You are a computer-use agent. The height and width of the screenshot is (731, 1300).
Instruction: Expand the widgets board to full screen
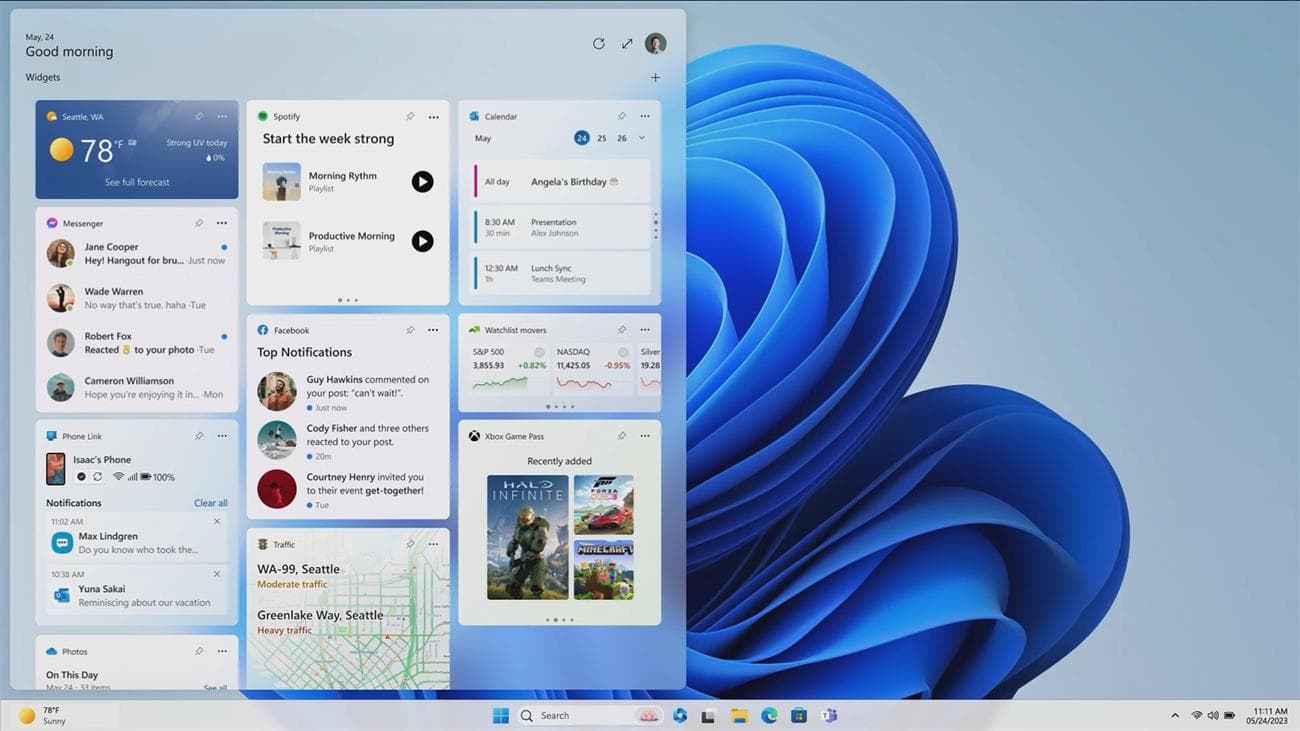tap(627, 43)
